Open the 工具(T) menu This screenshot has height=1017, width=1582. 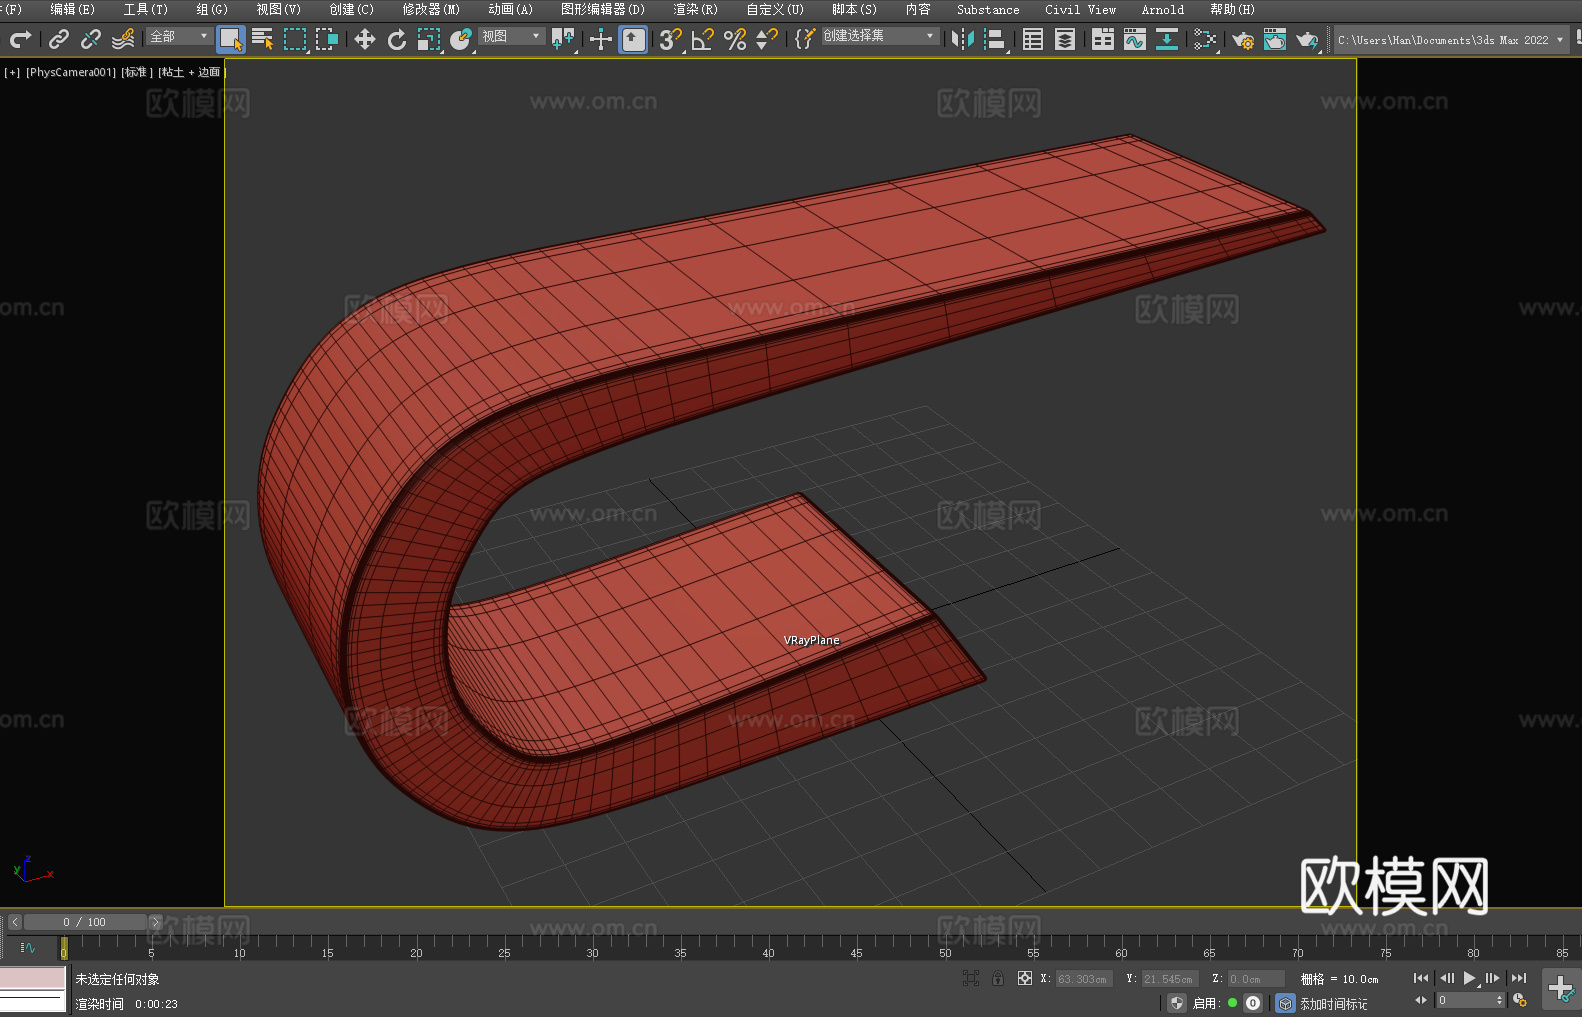(145, 9)
